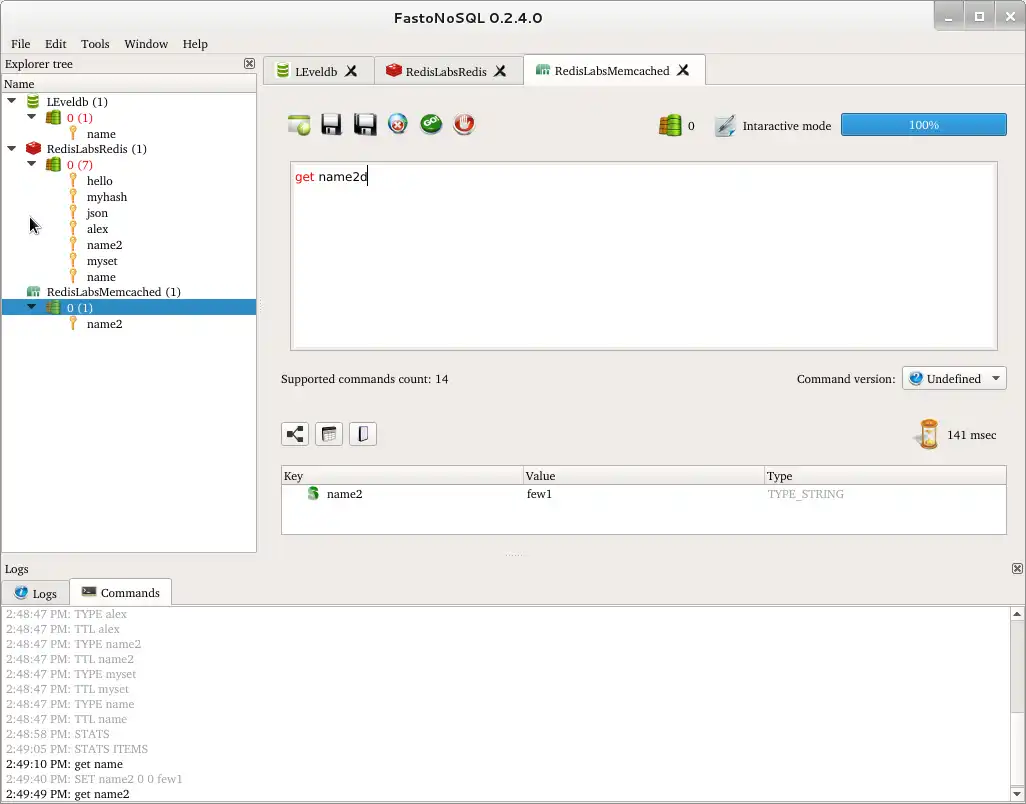Switch output to text view icon
Image resolution: width=1026 pixels, height=804 pixels.
(363, 434)
